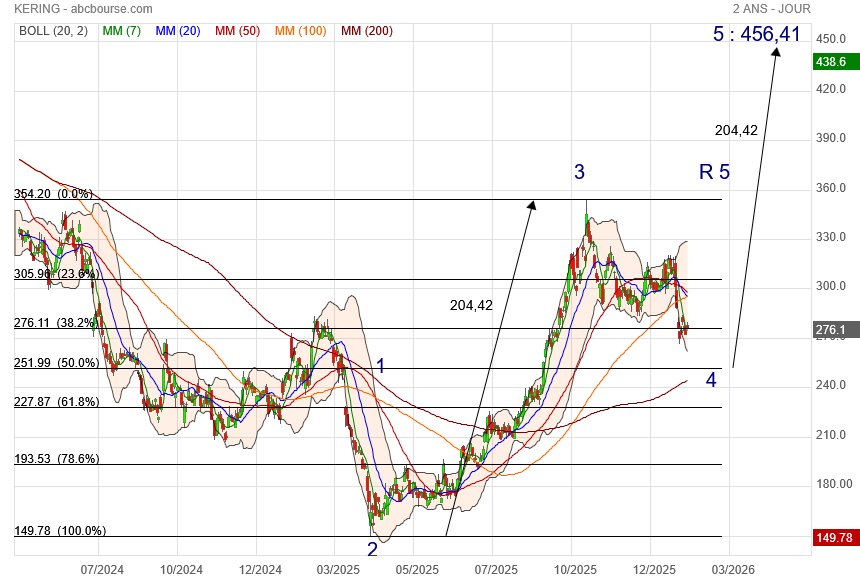Click the KERING - abcbourse.com chart title
The image size is (860, 580).
[83, 9]
